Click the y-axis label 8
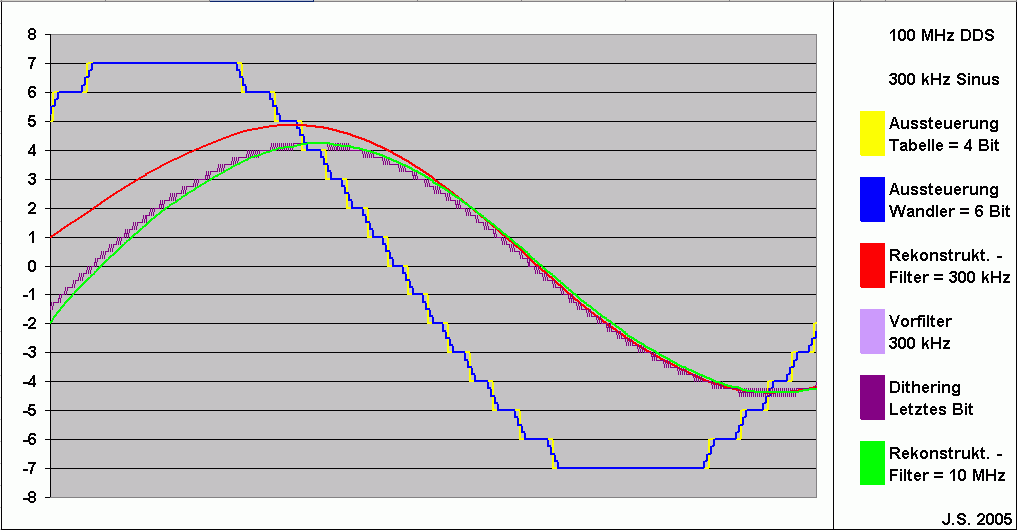This screenshot has width=1017, height=530. (x=32, y=34)
